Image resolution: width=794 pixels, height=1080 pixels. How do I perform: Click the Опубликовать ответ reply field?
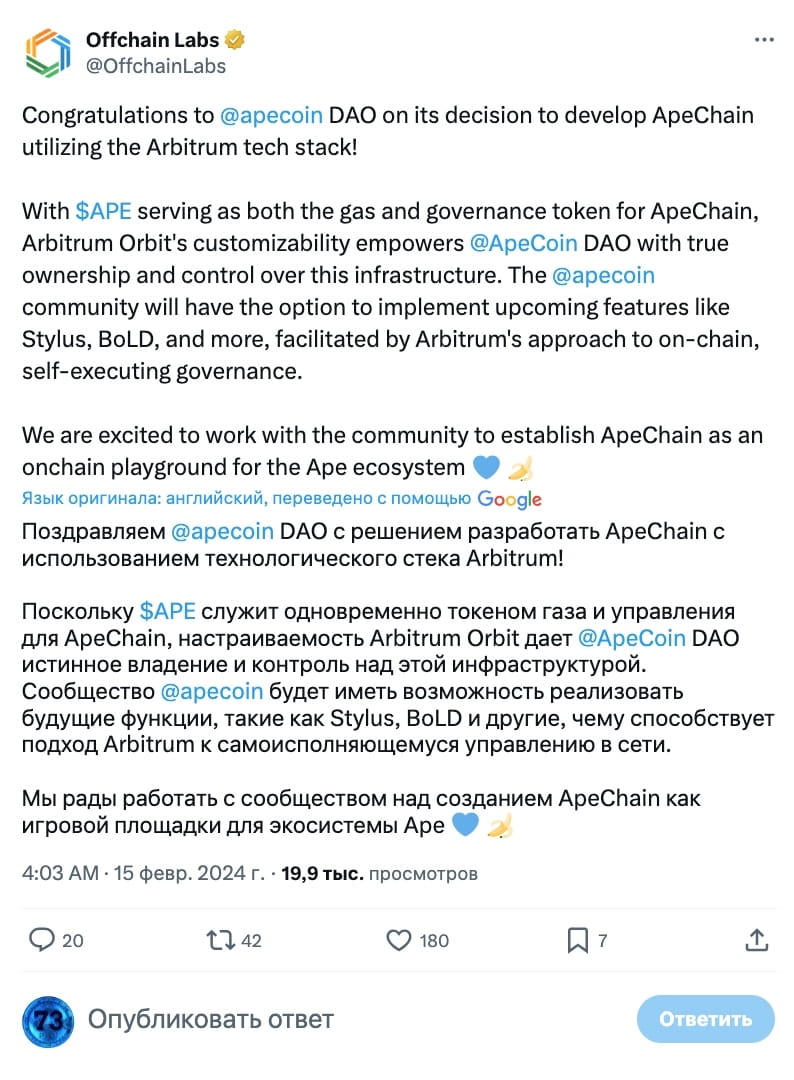point(210,1020)
